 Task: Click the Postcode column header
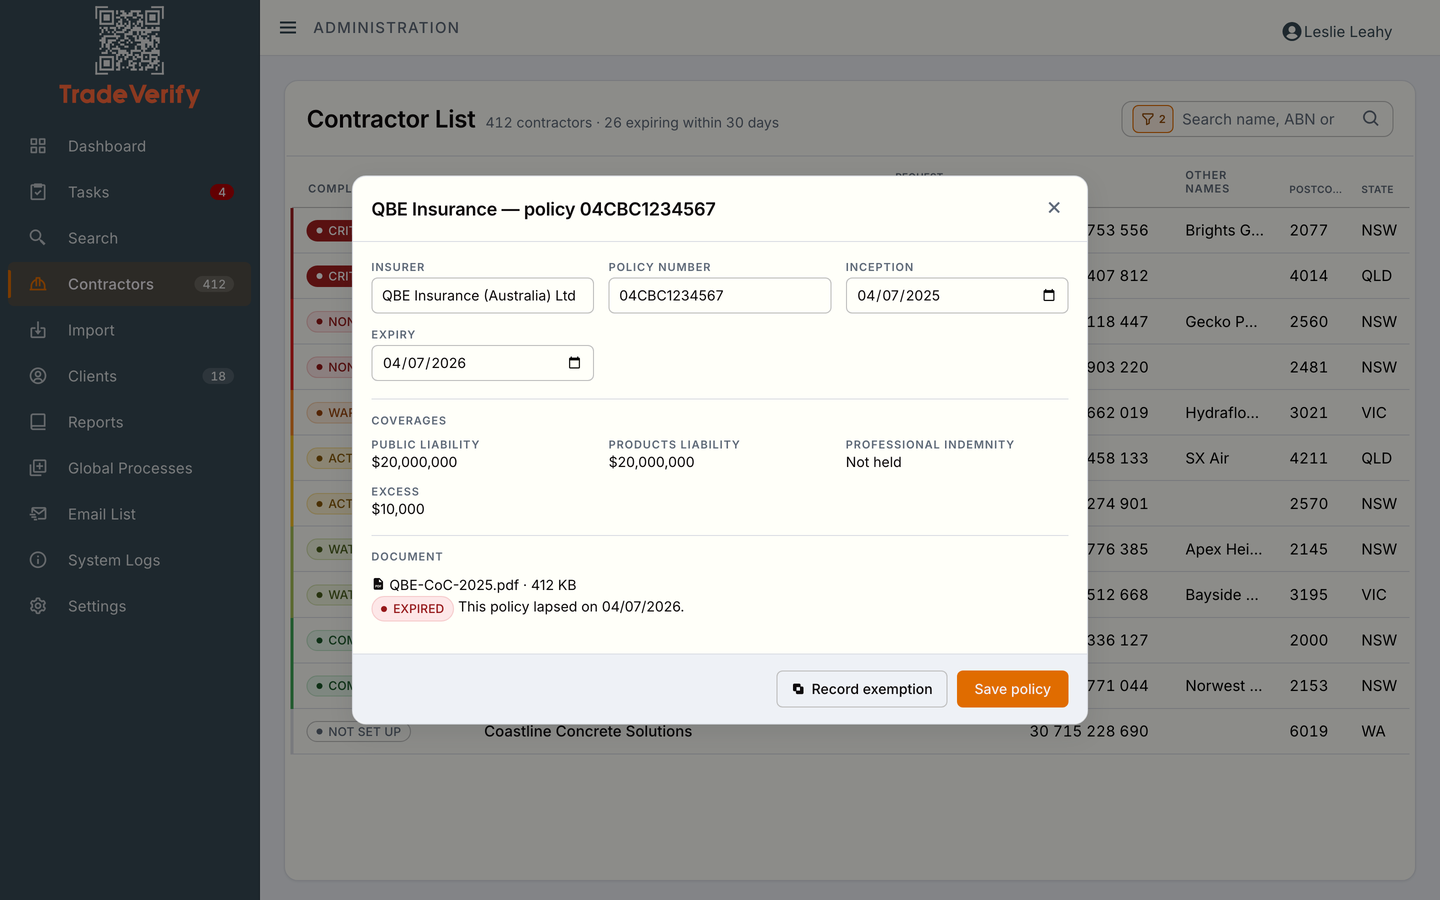click(1315, 189)
